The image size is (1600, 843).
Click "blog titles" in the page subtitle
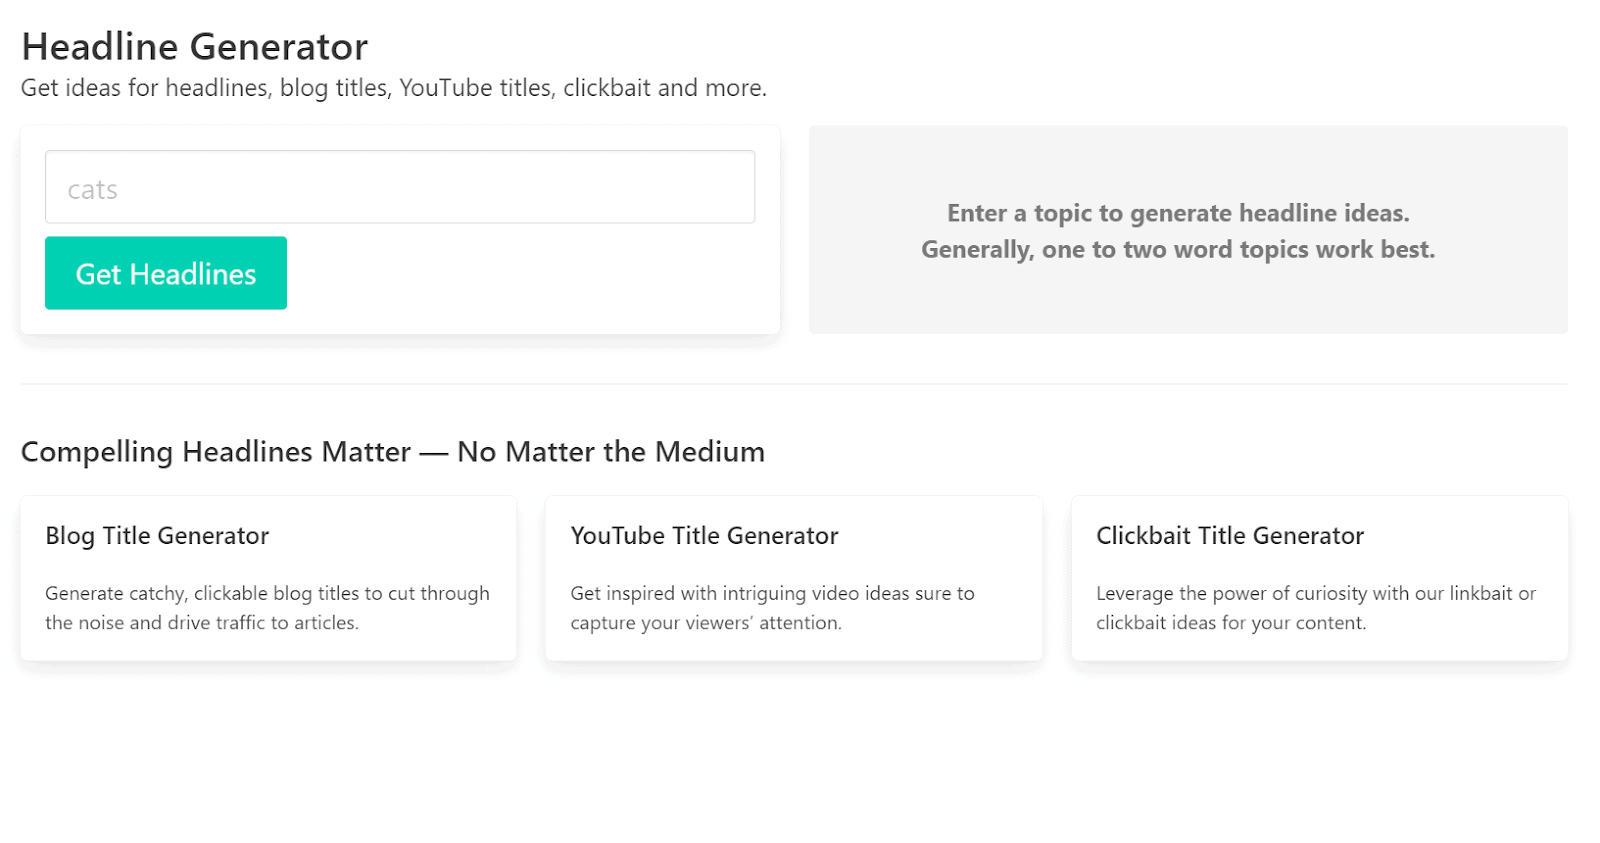(x=333, y=88)
